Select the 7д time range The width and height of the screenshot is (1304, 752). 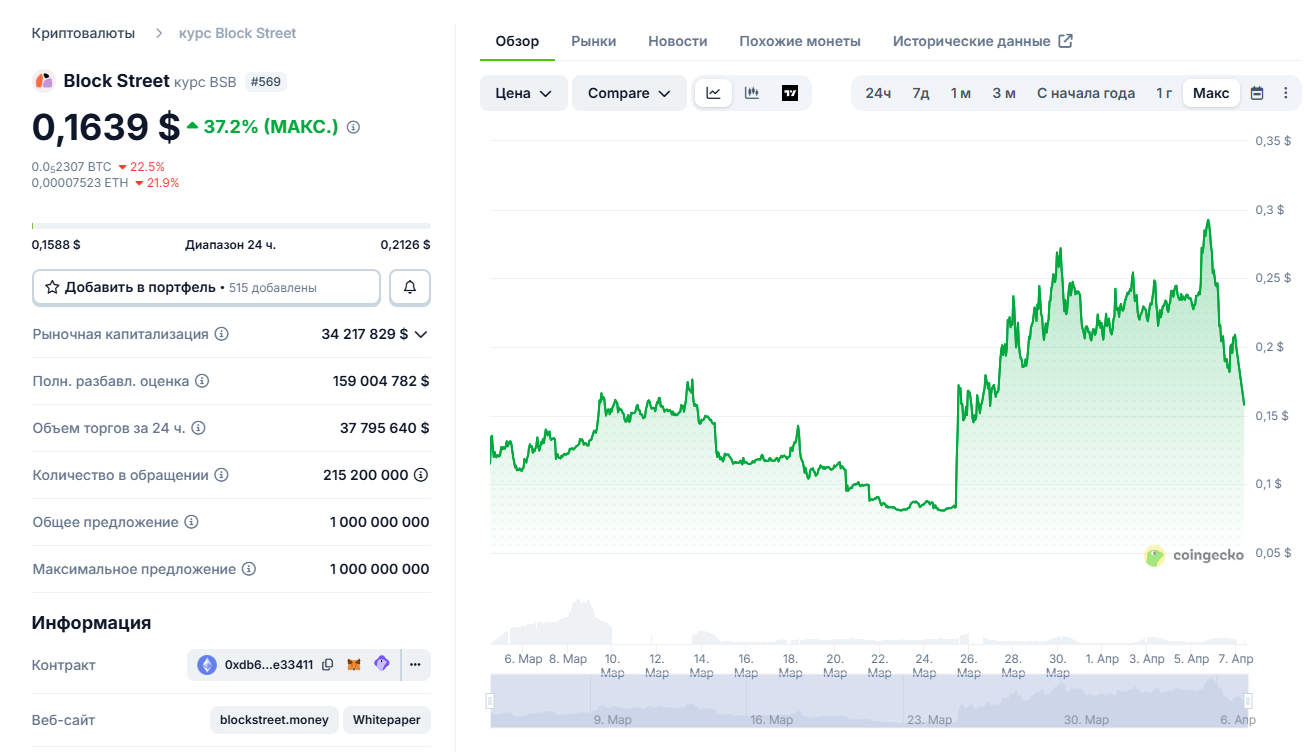[x=920, y=93]
